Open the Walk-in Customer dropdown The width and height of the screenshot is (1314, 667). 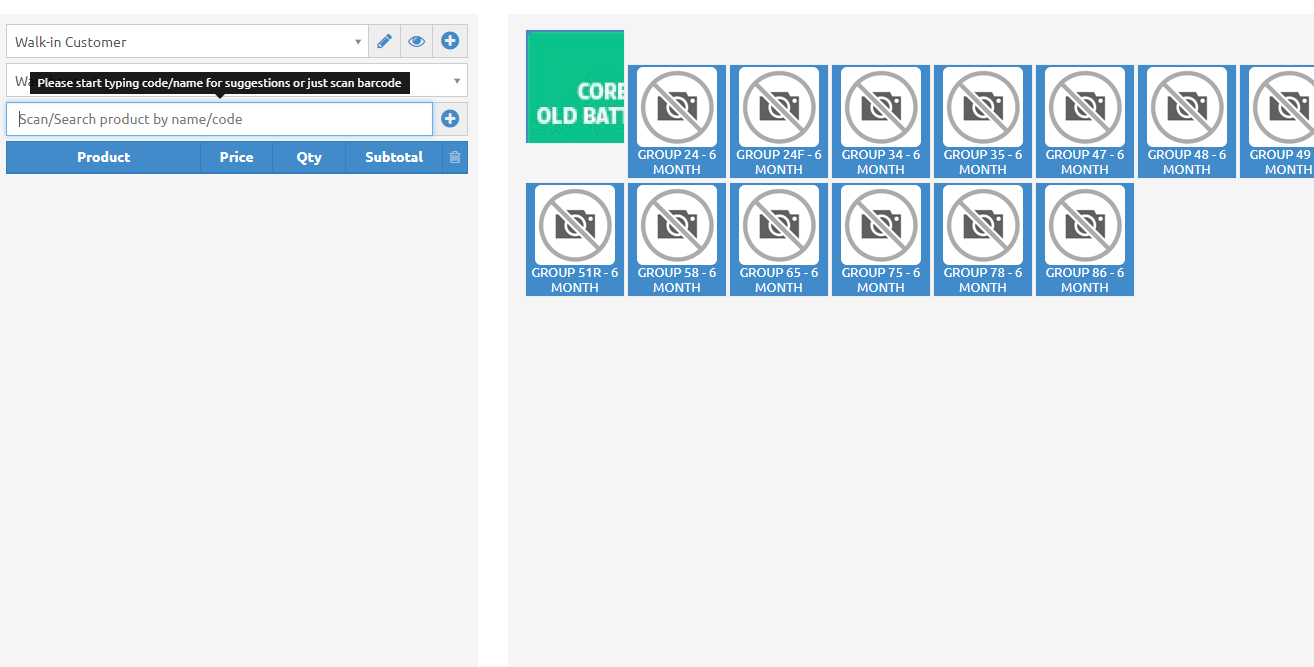(187, 42)
